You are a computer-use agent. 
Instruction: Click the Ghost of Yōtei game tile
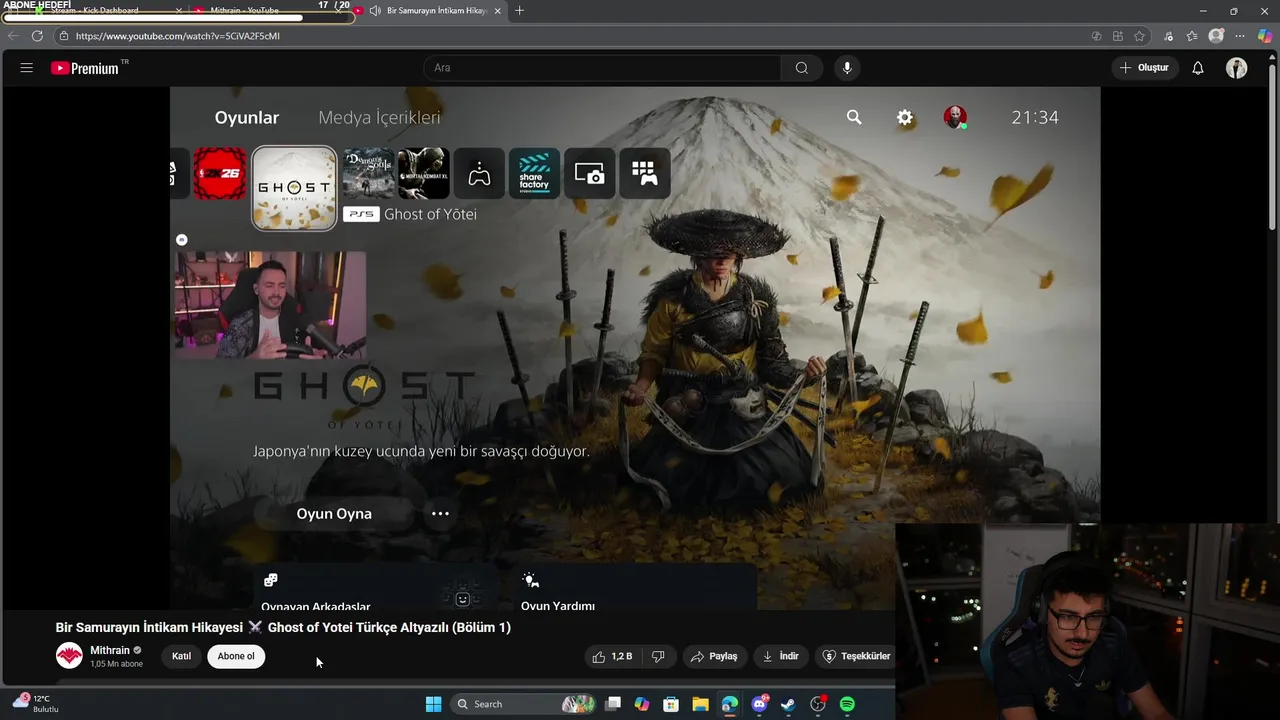pos(294,188)
